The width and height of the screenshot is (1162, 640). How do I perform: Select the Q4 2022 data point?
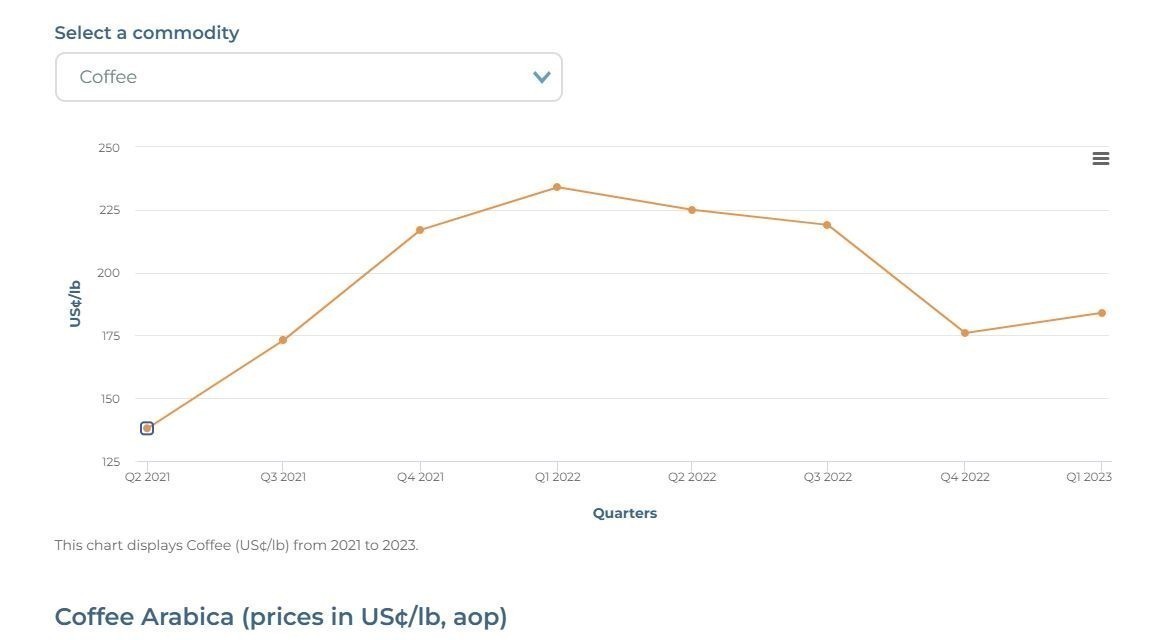coord(965,333)
